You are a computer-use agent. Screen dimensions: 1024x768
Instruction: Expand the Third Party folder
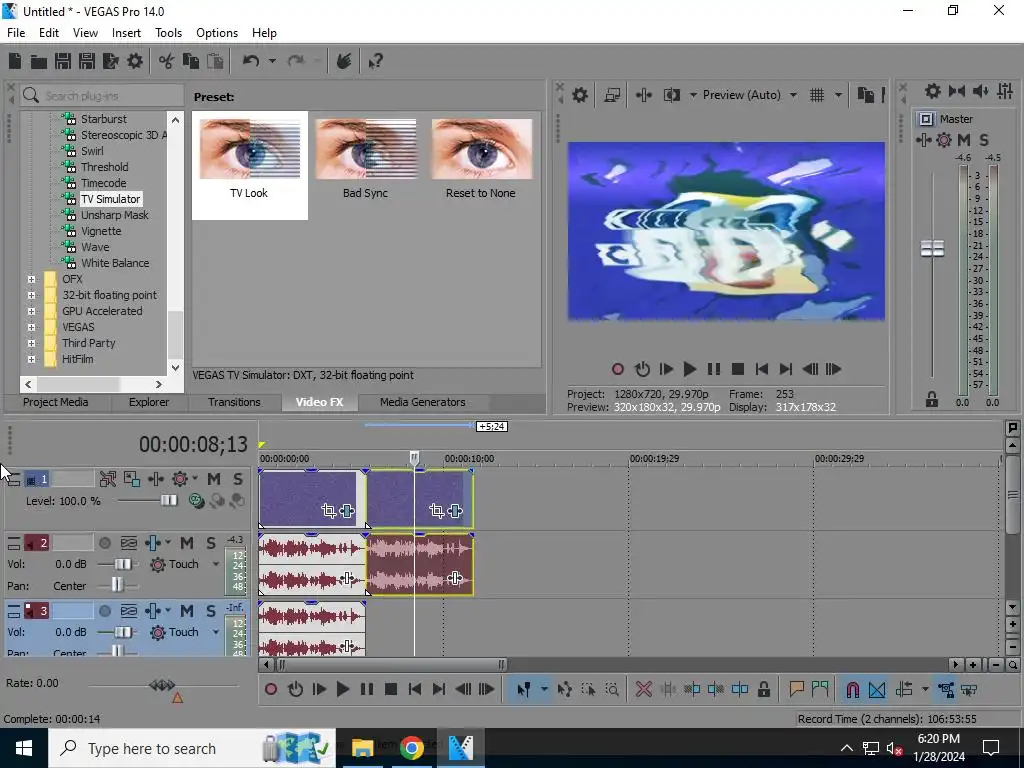[x=31, y=344]
